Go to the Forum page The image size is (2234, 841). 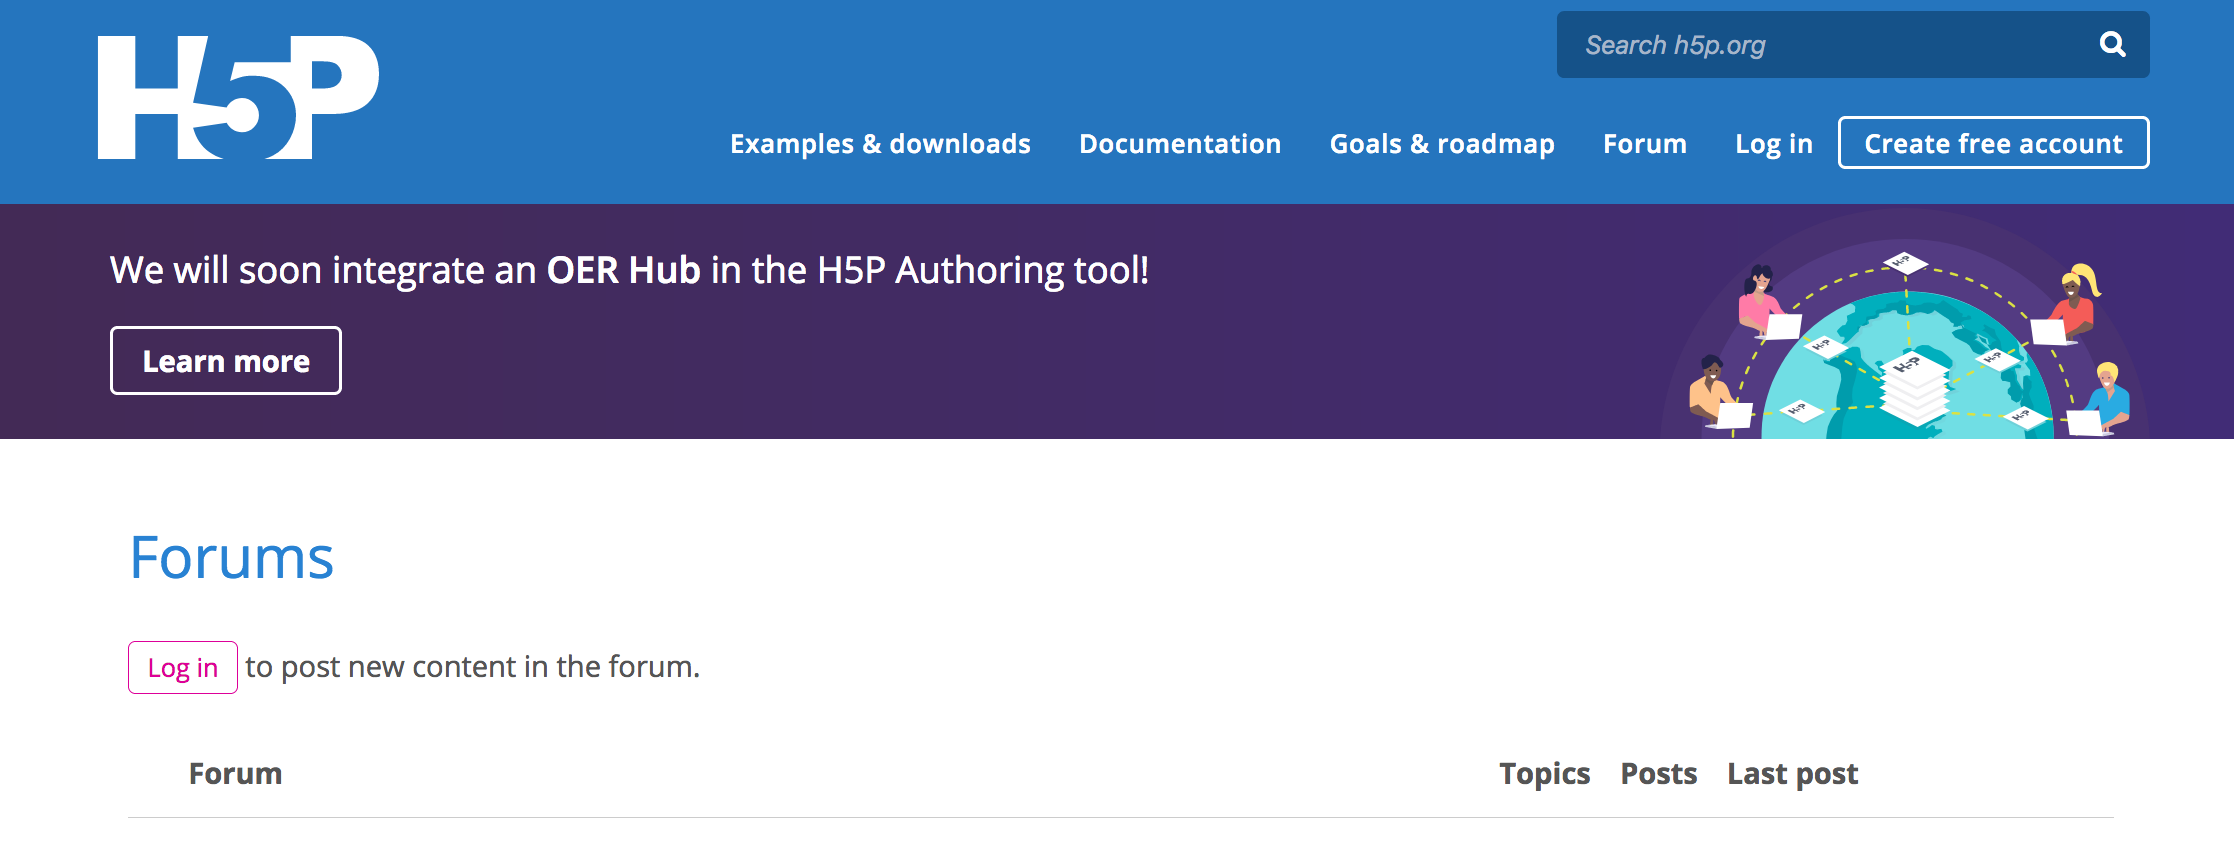[x=1645, y=143]
